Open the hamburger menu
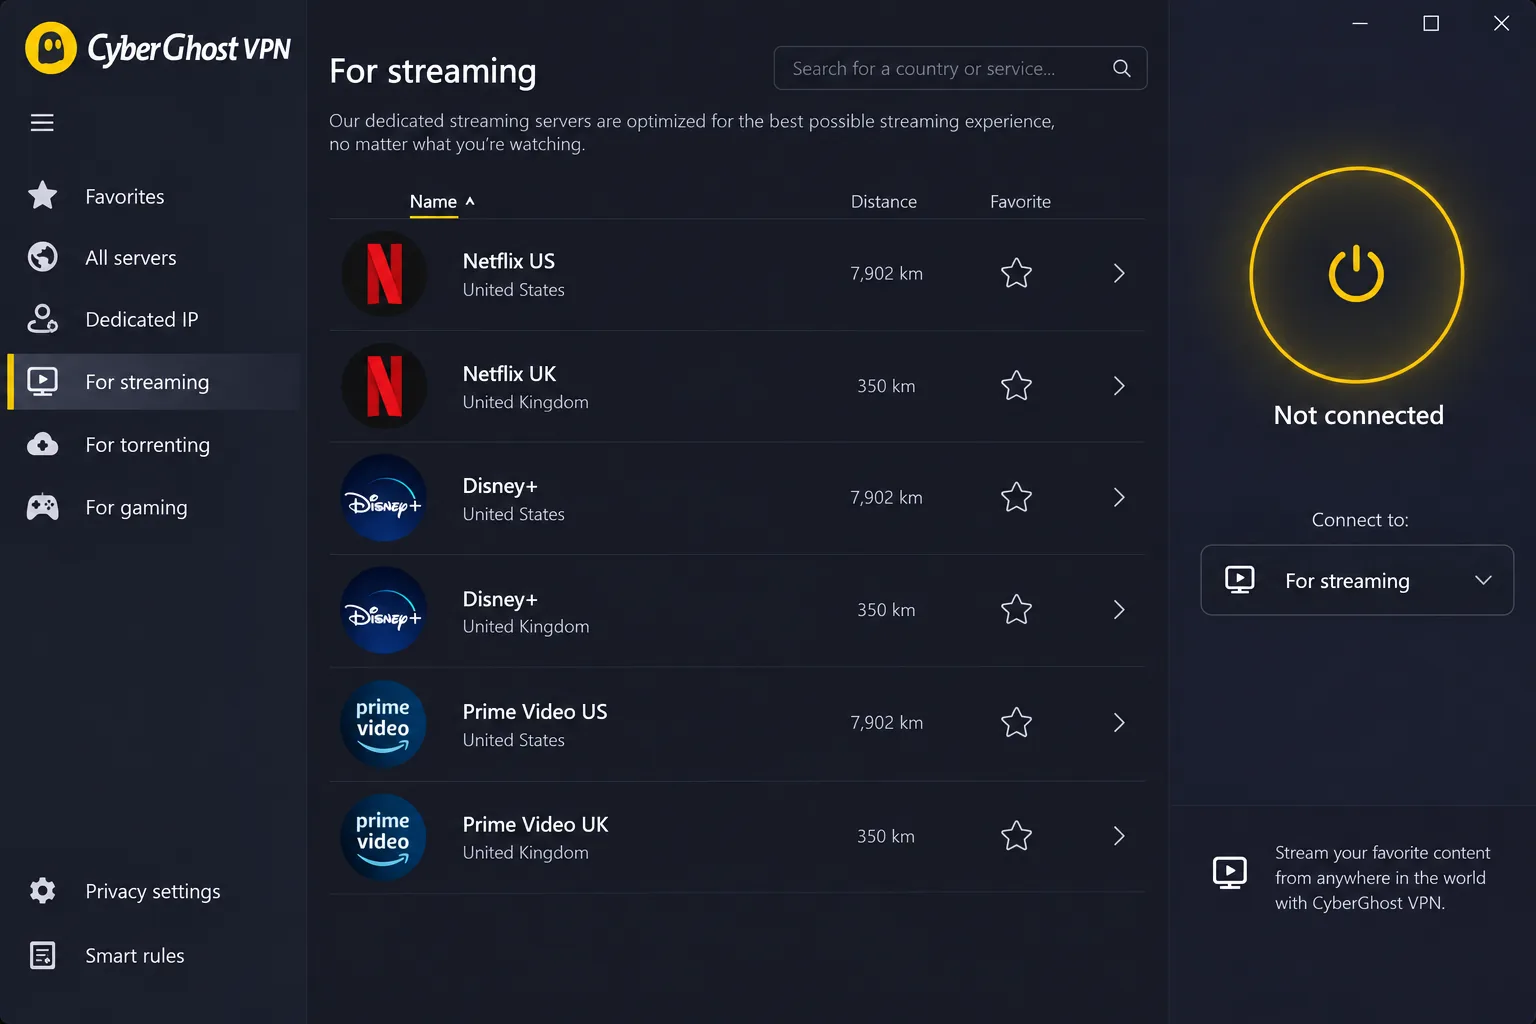Image resolution: width=1536 pixels, height=1024 pixels. point(42,123)
